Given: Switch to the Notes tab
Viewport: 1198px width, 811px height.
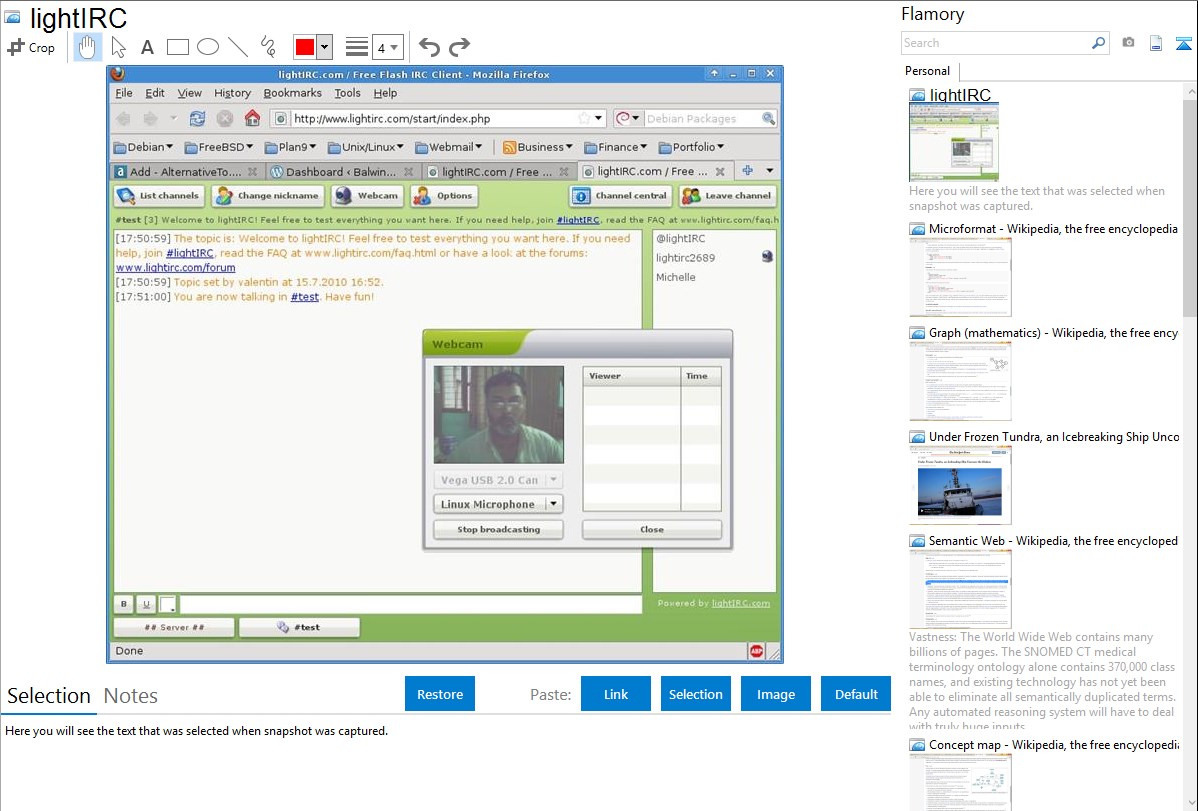Looking at the screenshot, I should [131, 696].
